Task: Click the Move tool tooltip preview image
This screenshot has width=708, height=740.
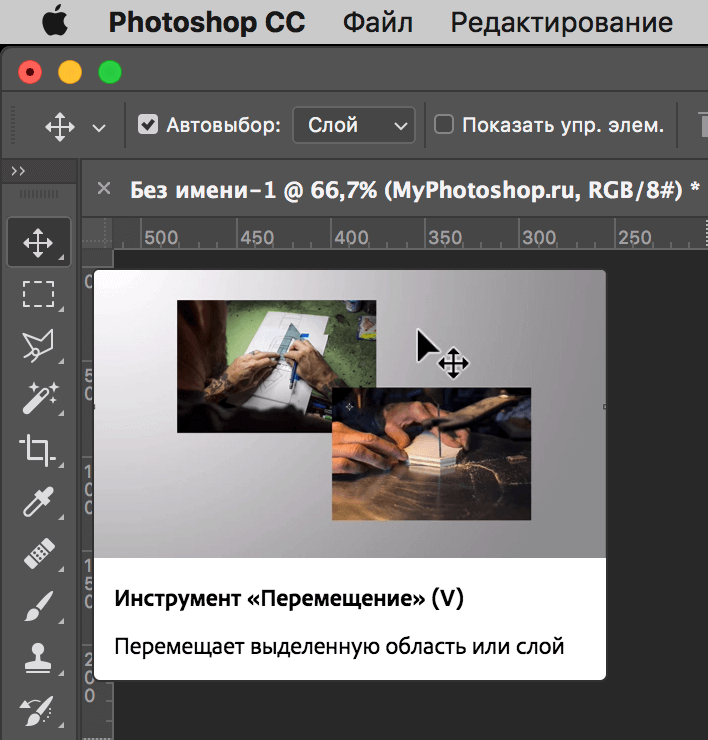Action: (x=350, y=414)
